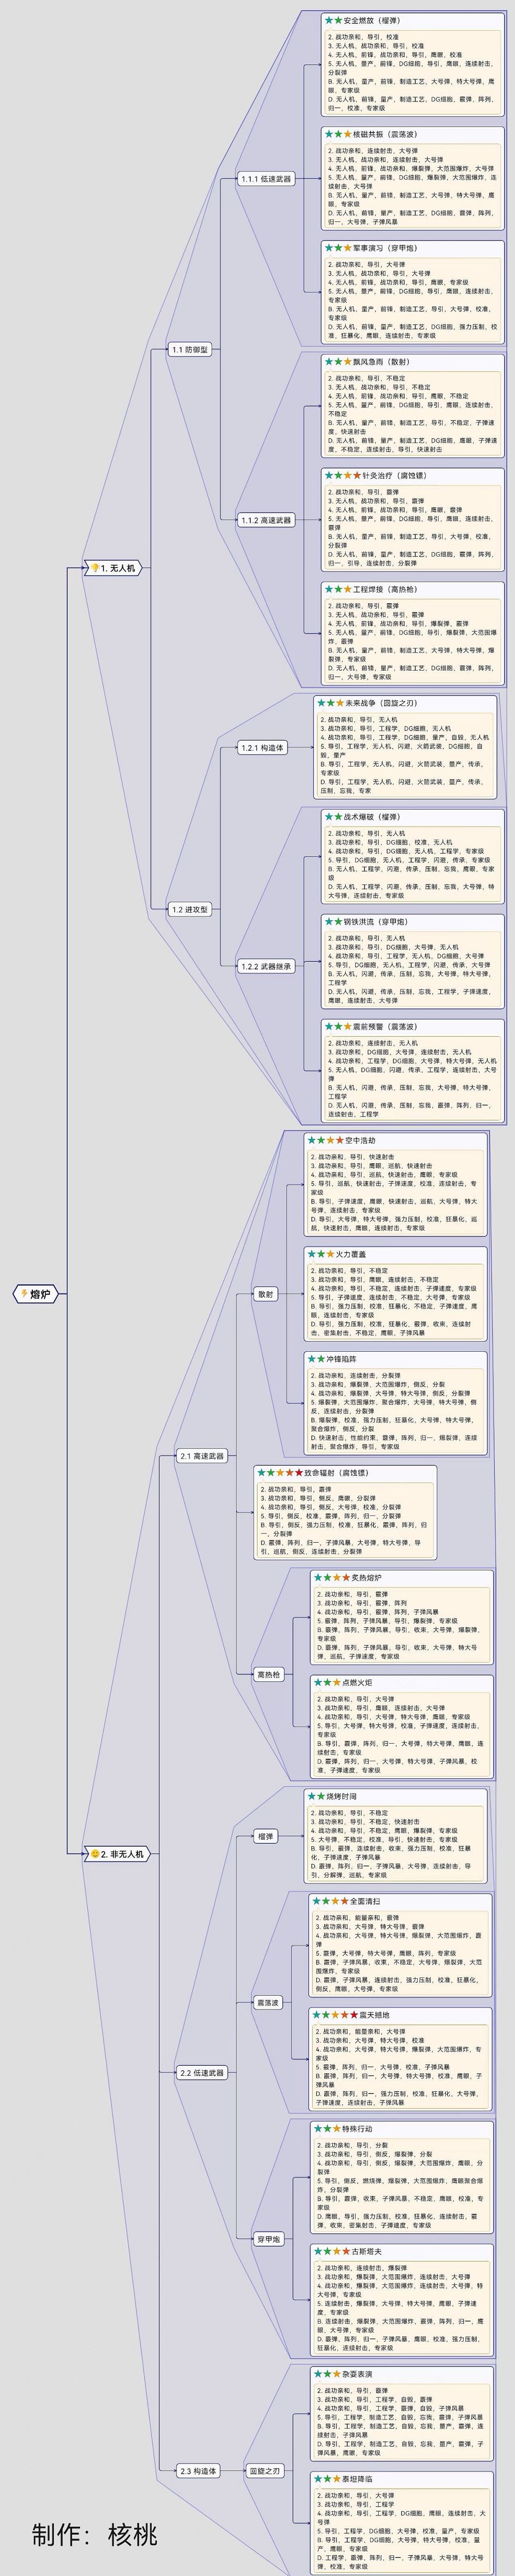Click card title 杂耍表演
This screenshot has width=515, height=2576.
click(357, 2373)
